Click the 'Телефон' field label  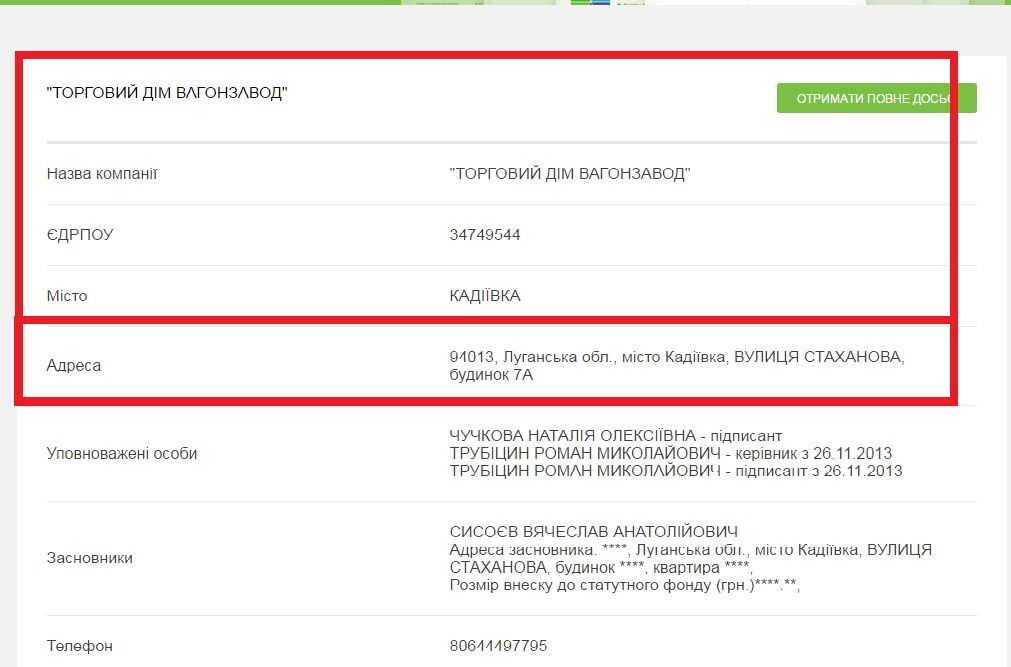click(80, 646)
